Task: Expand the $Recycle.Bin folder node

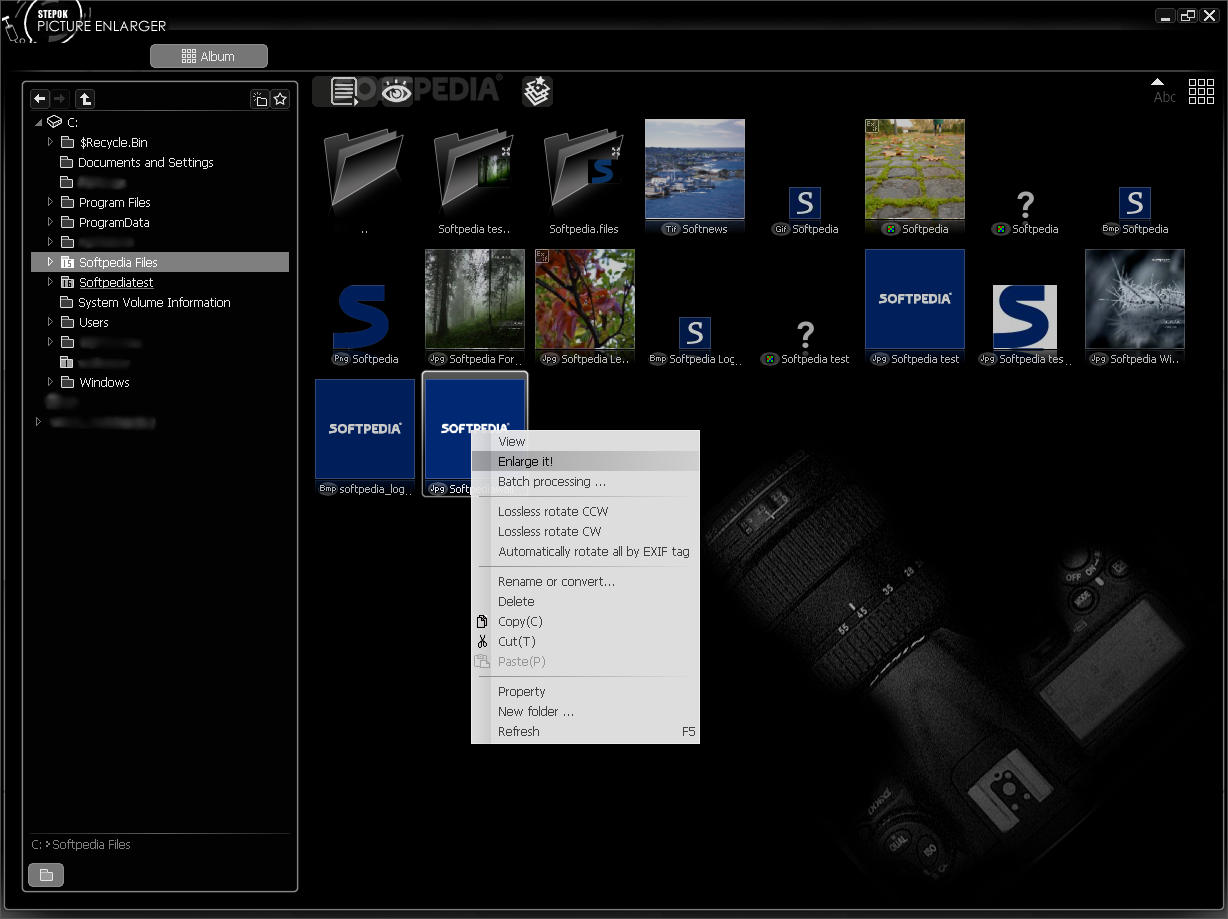Action: tap(50, 142)
